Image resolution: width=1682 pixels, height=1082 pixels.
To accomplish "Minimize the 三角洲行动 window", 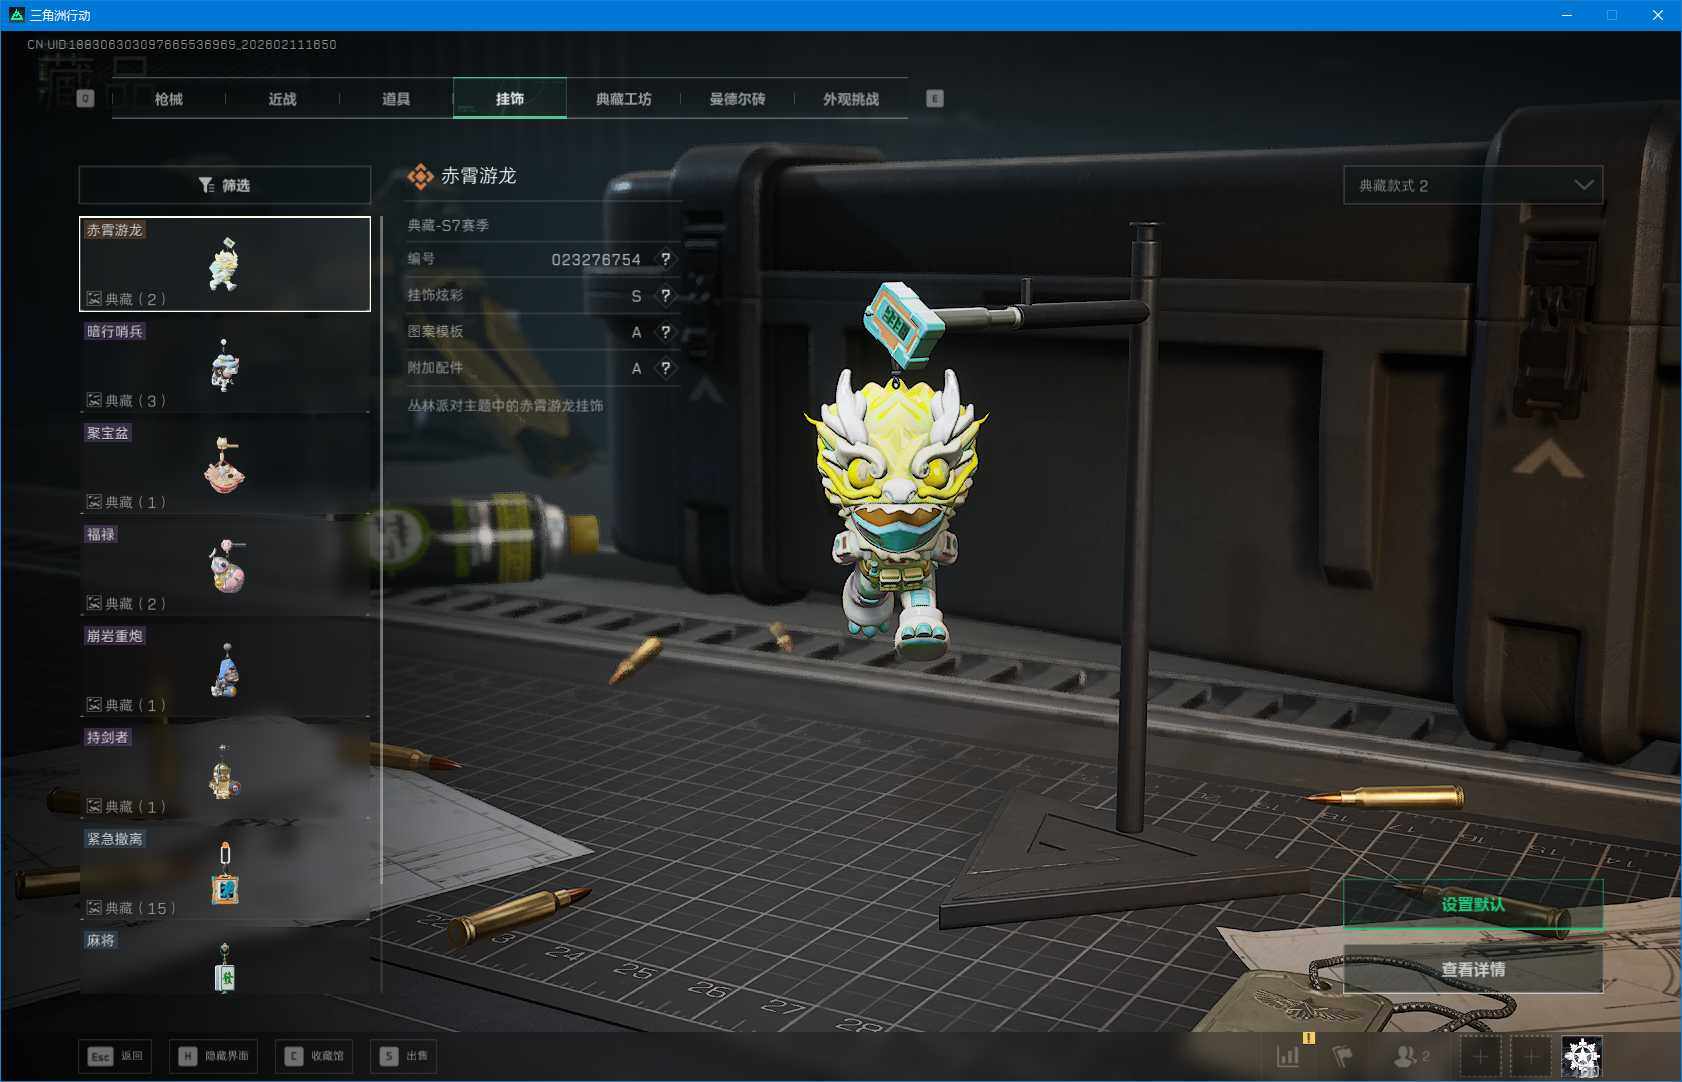I will (x=1567, y=15).
